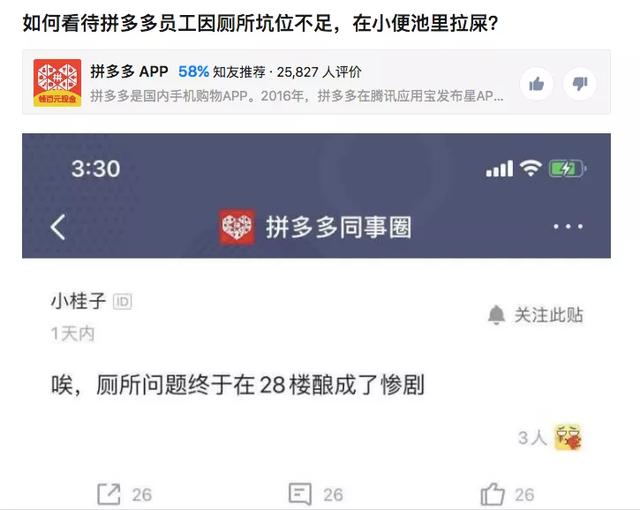
Task: Open user profile 小桂子
Action: 78,301
